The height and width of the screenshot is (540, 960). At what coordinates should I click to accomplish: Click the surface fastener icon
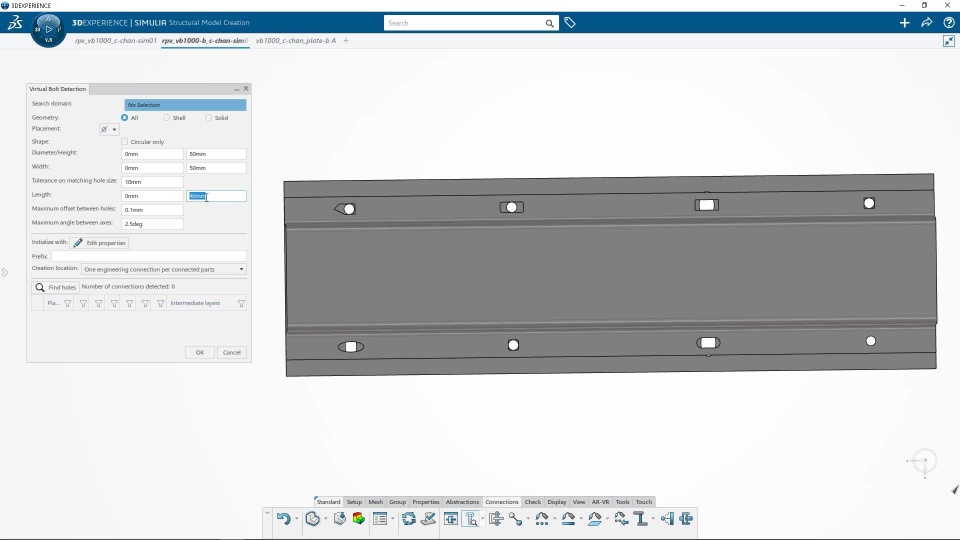594,519
